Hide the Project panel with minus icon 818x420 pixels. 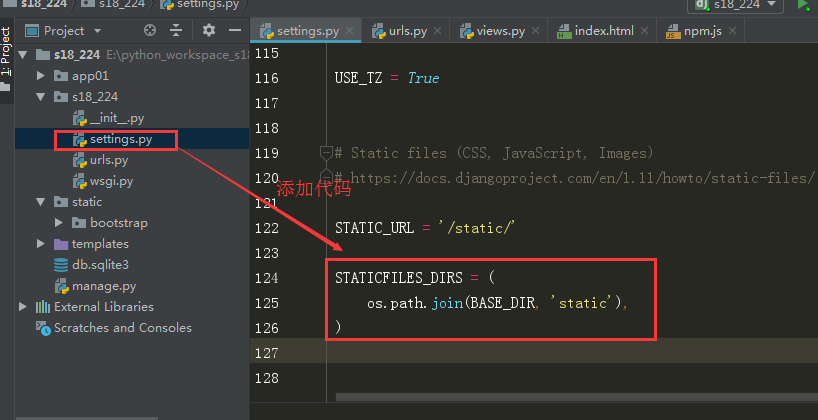coord(235,30)
